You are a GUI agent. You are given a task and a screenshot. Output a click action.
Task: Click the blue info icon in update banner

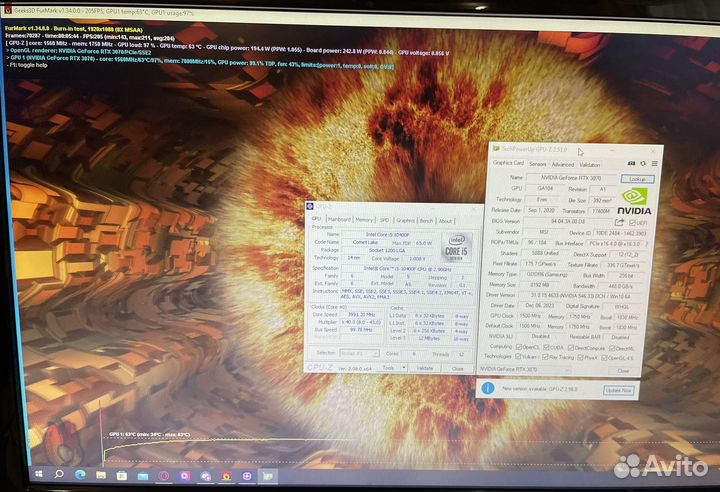488,388
